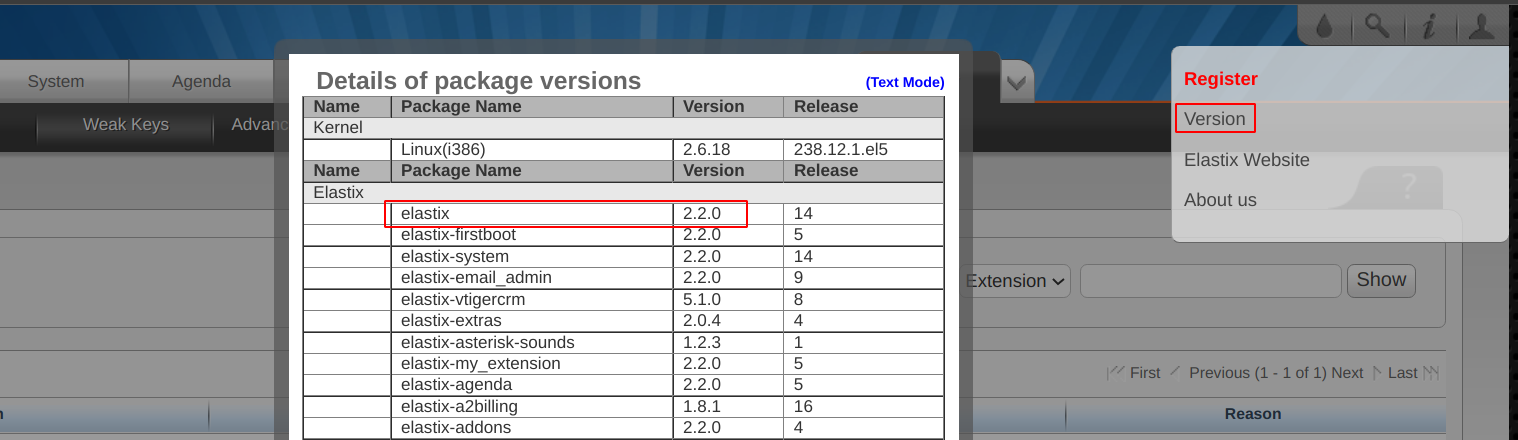Click the Elastix section row

click(x=624, y=192)
